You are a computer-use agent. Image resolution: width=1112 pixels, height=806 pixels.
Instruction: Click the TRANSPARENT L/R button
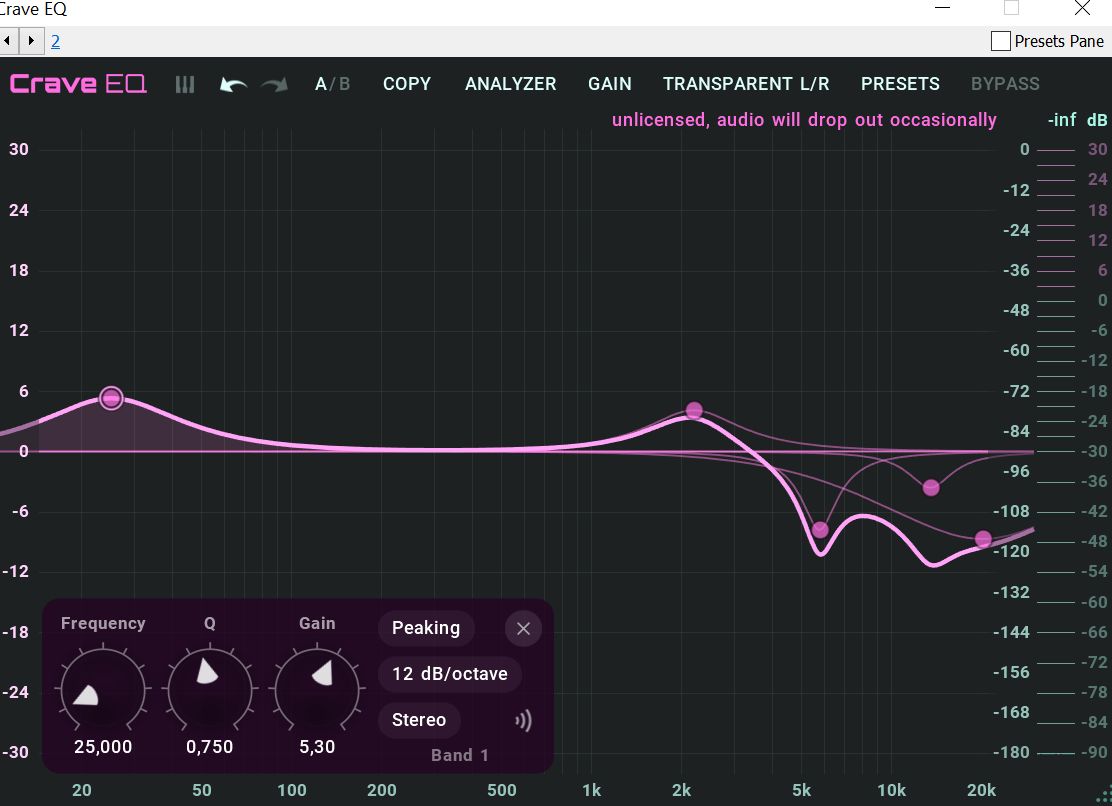point(746,84)
